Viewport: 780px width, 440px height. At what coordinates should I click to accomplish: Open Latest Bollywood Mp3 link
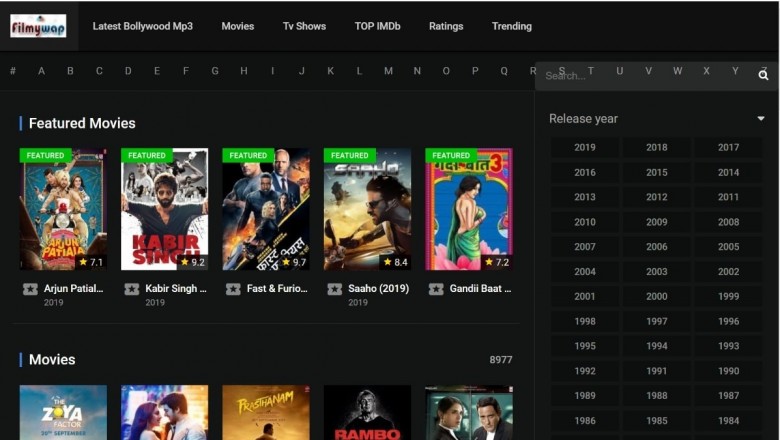click(x=142, y=26)
